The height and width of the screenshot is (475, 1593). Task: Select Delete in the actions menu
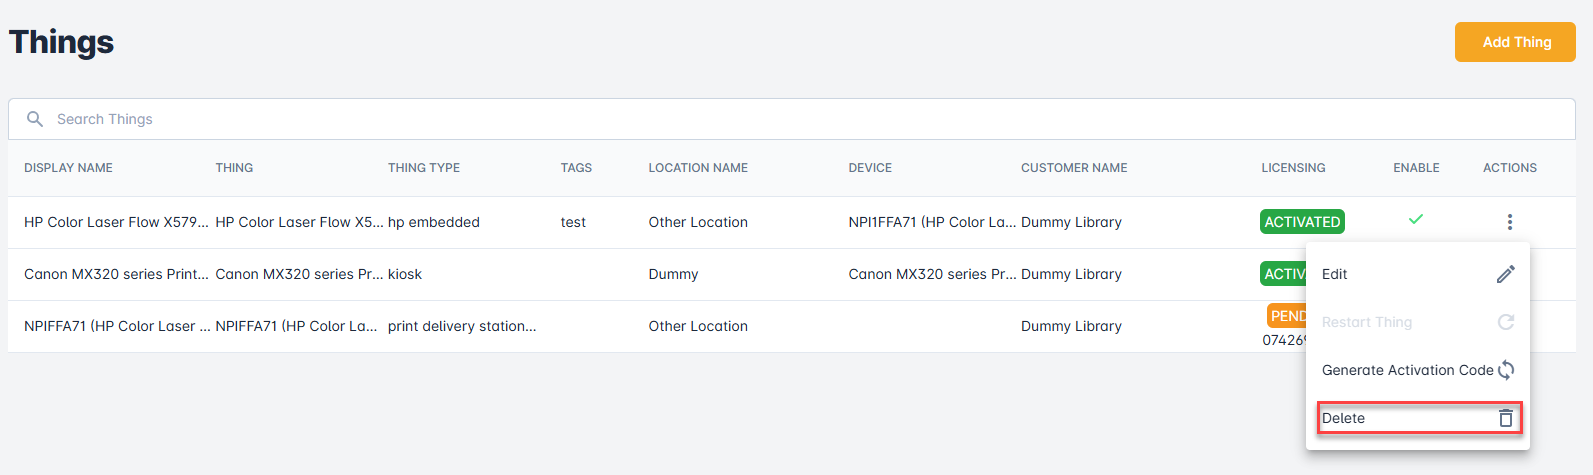pos(1344,418)
